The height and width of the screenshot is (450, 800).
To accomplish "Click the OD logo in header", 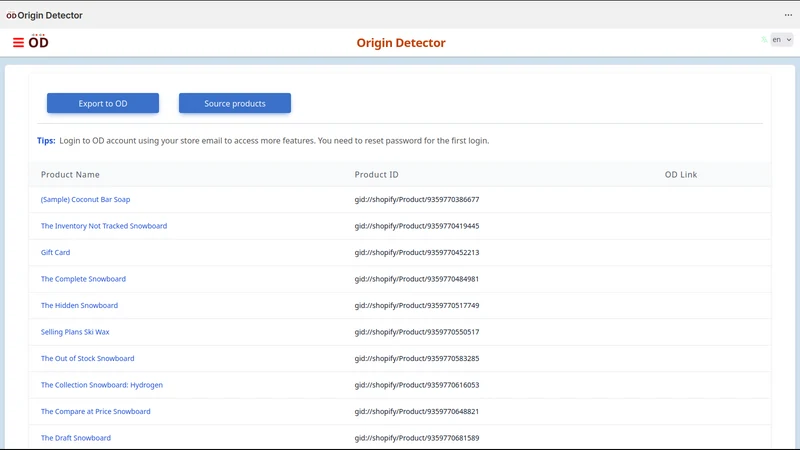I will (38, 41).
